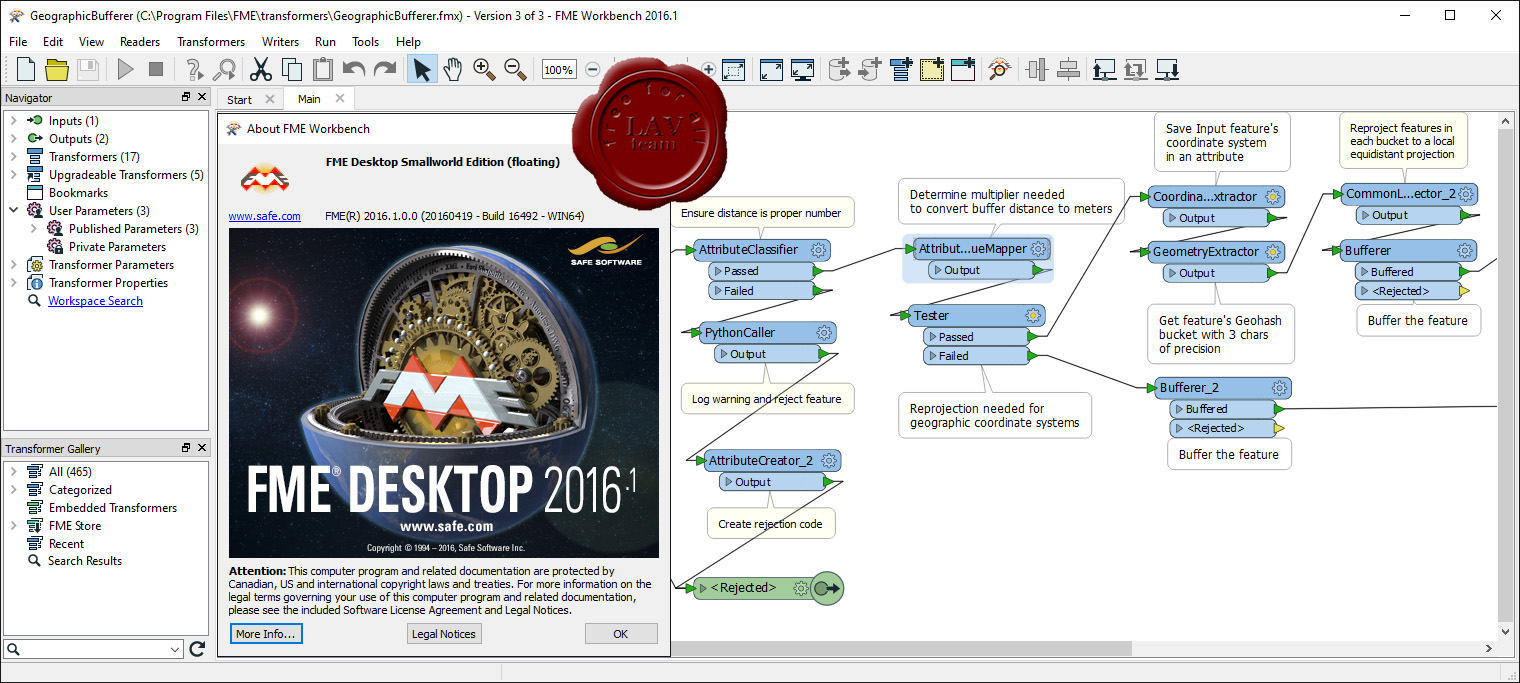Image resolution: width=1520 pixels, height=683 pixels.
Task: Open AttributeClassifier parameters gear
Action: (818, 250)
